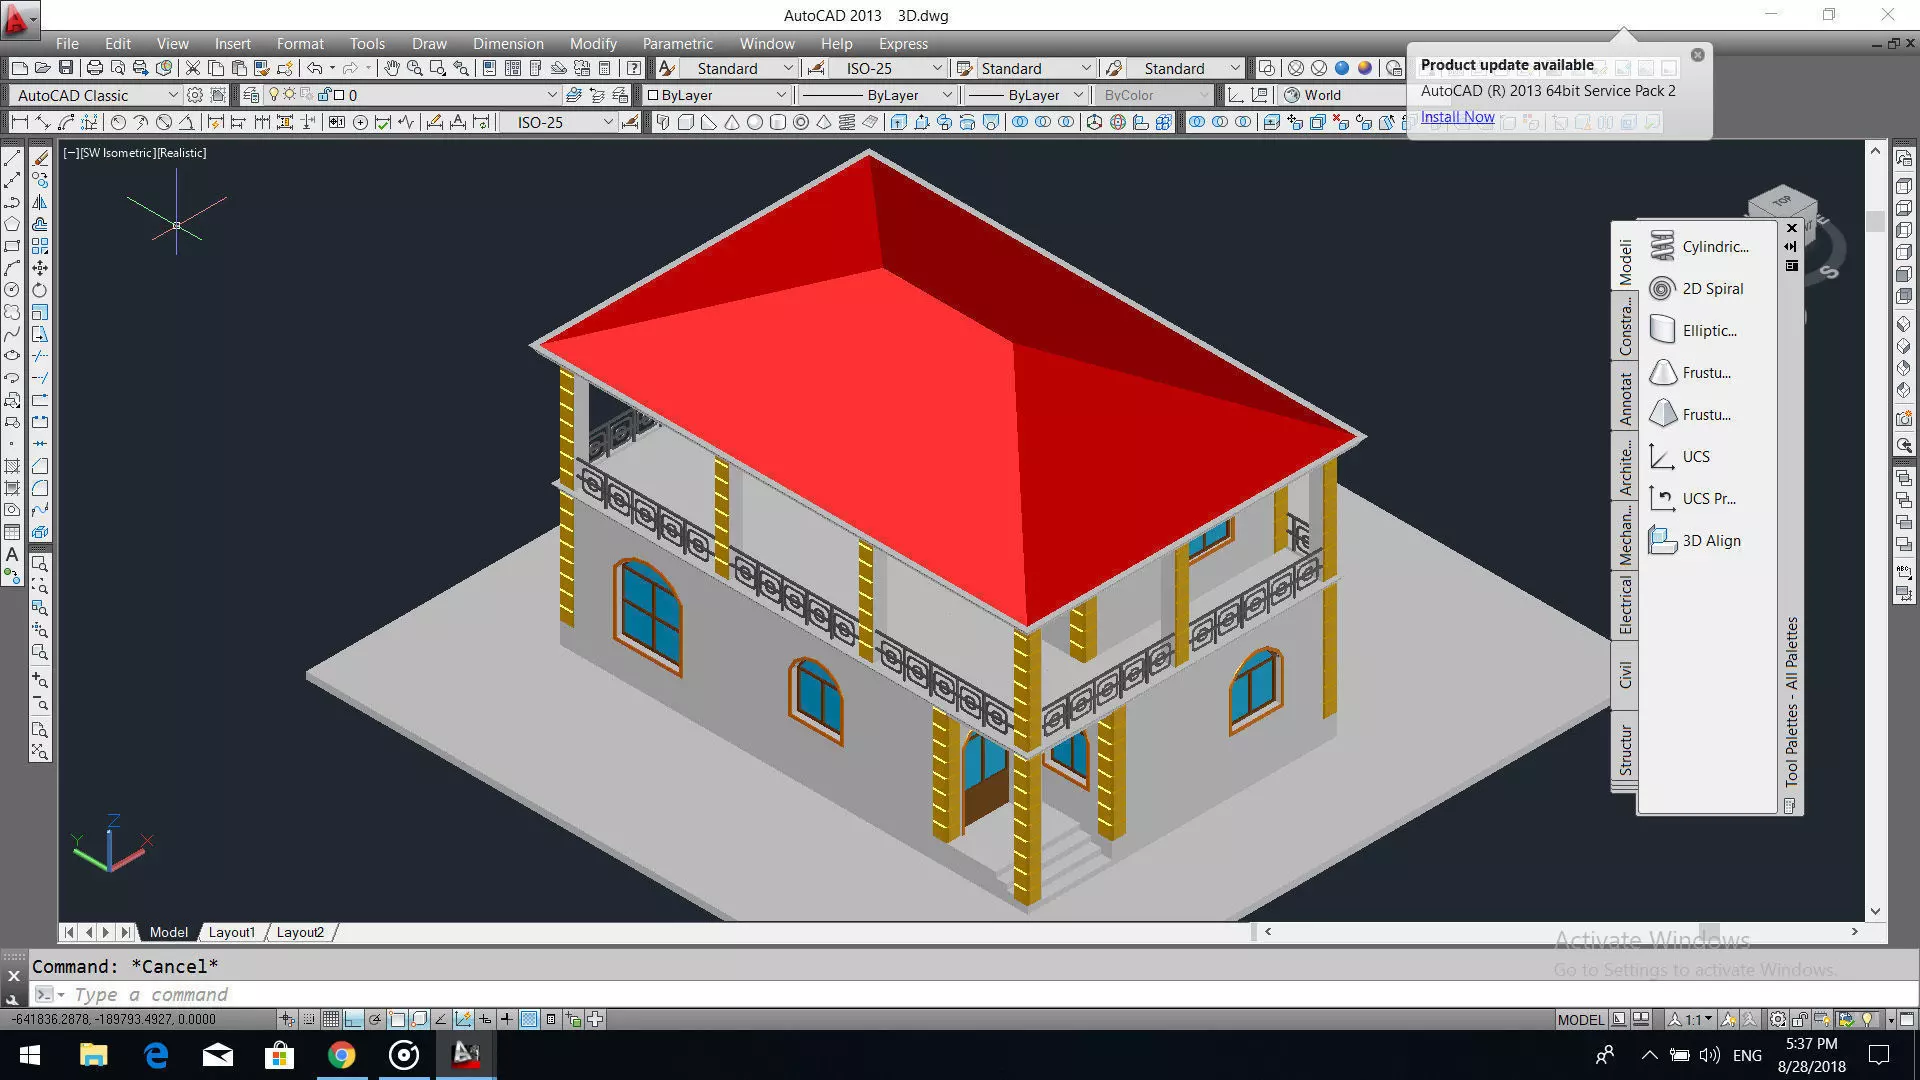Undo the last action with the Undo arrow
The height and width of the screenshot is (1080, 1920).
[x=314, y=68]
